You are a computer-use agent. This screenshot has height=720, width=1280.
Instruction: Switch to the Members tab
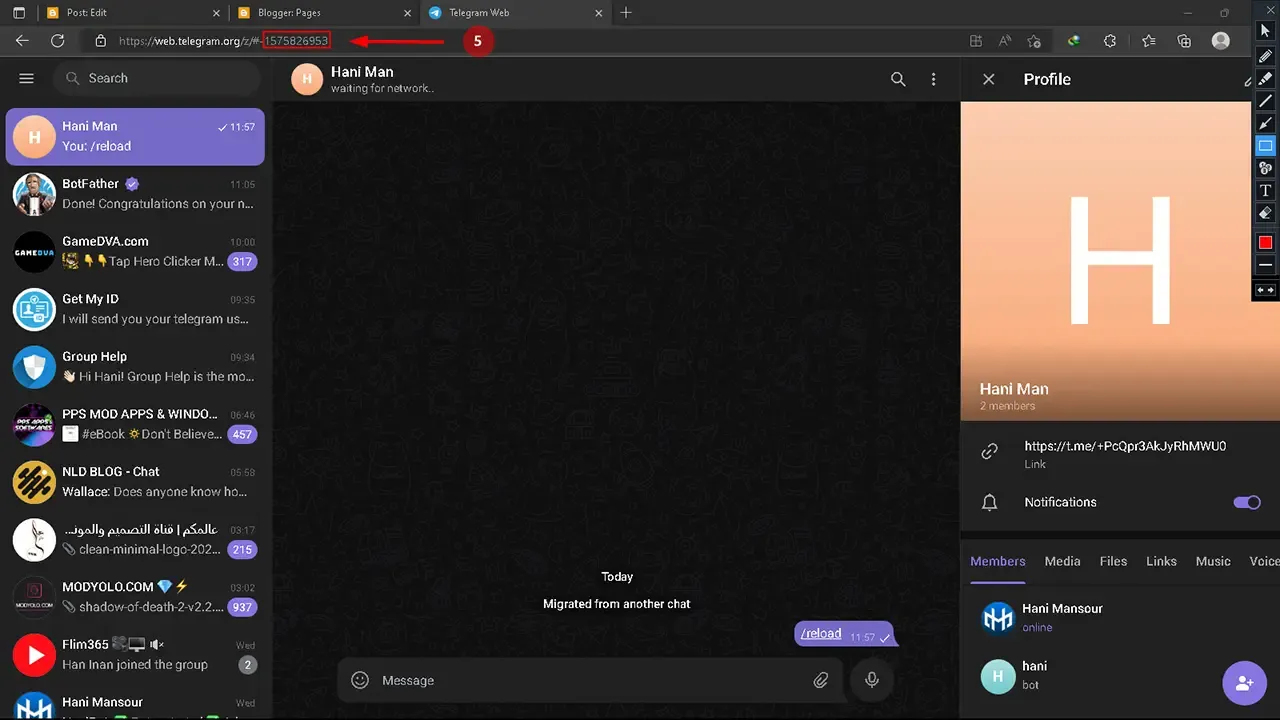tap(998, 561)
